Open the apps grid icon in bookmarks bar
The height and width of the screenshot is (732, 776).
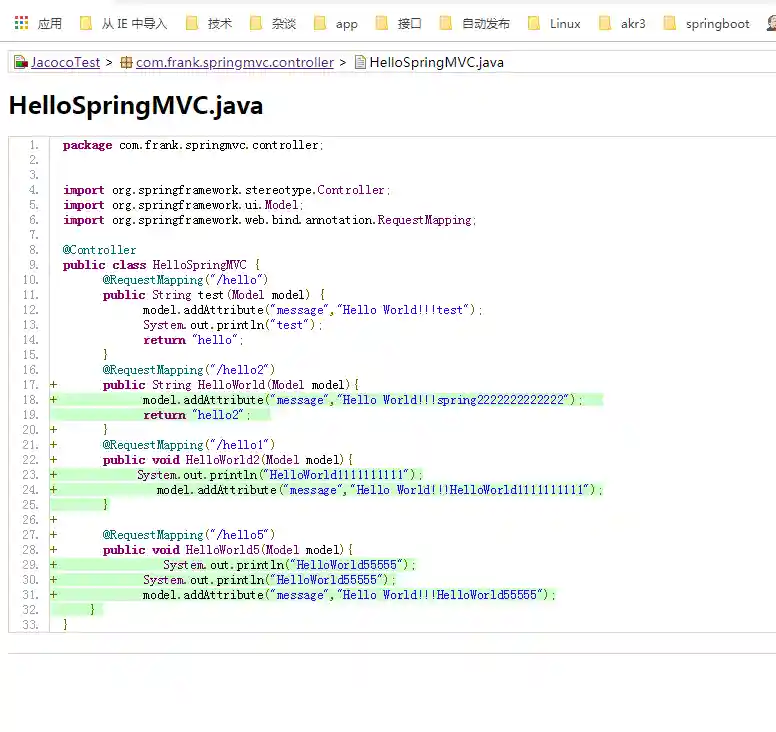22,23
